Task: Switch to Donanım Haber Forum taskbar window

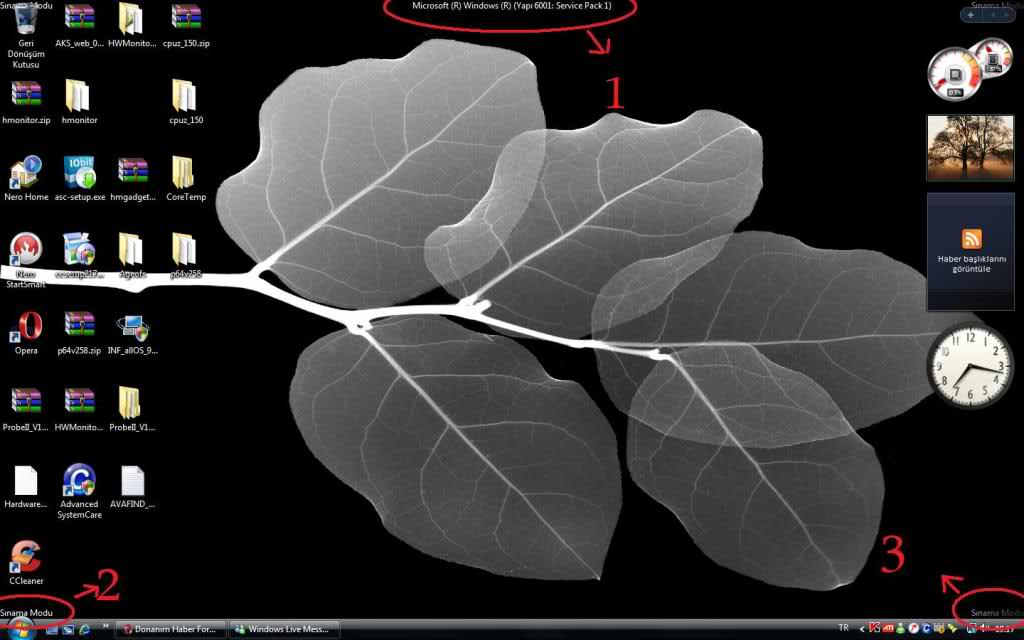Action: 171,629
